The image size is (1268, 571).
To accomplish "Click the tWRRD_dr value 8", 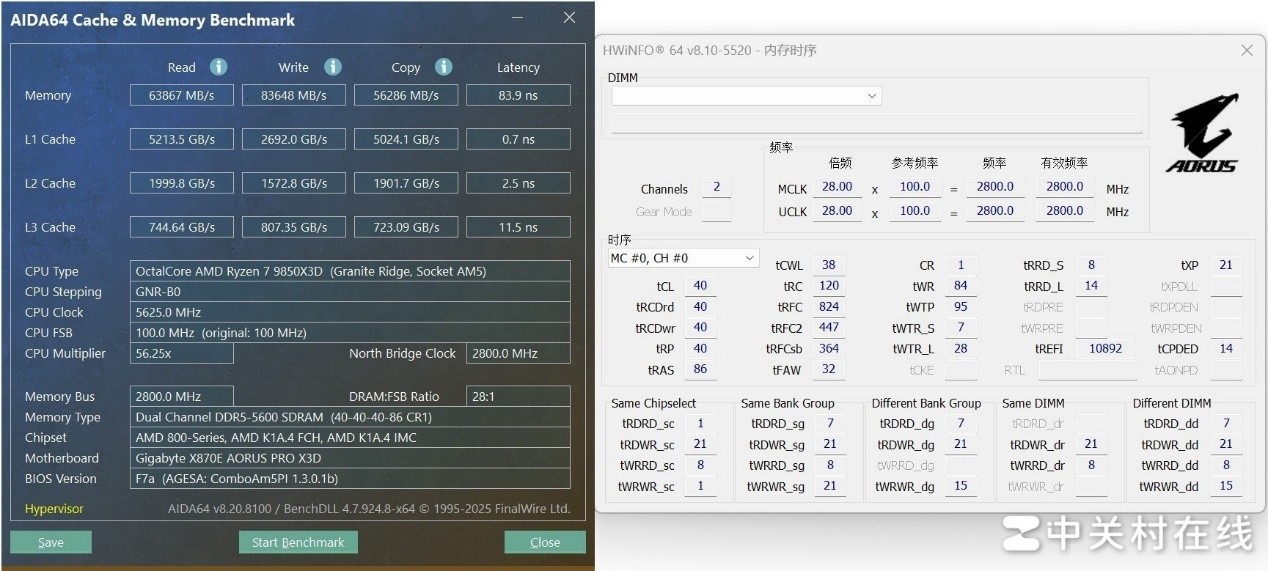I will (1091, 465).
